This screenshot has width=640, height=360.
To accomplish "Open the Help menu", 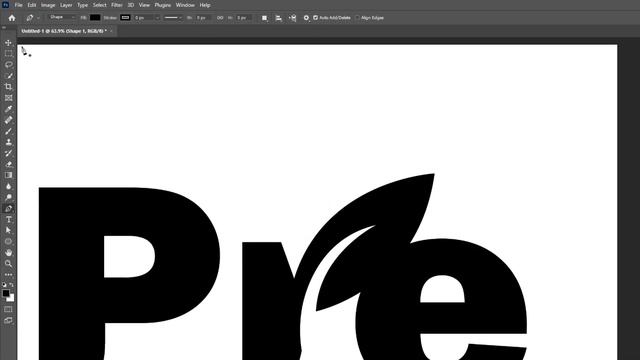I will (205, 5).
